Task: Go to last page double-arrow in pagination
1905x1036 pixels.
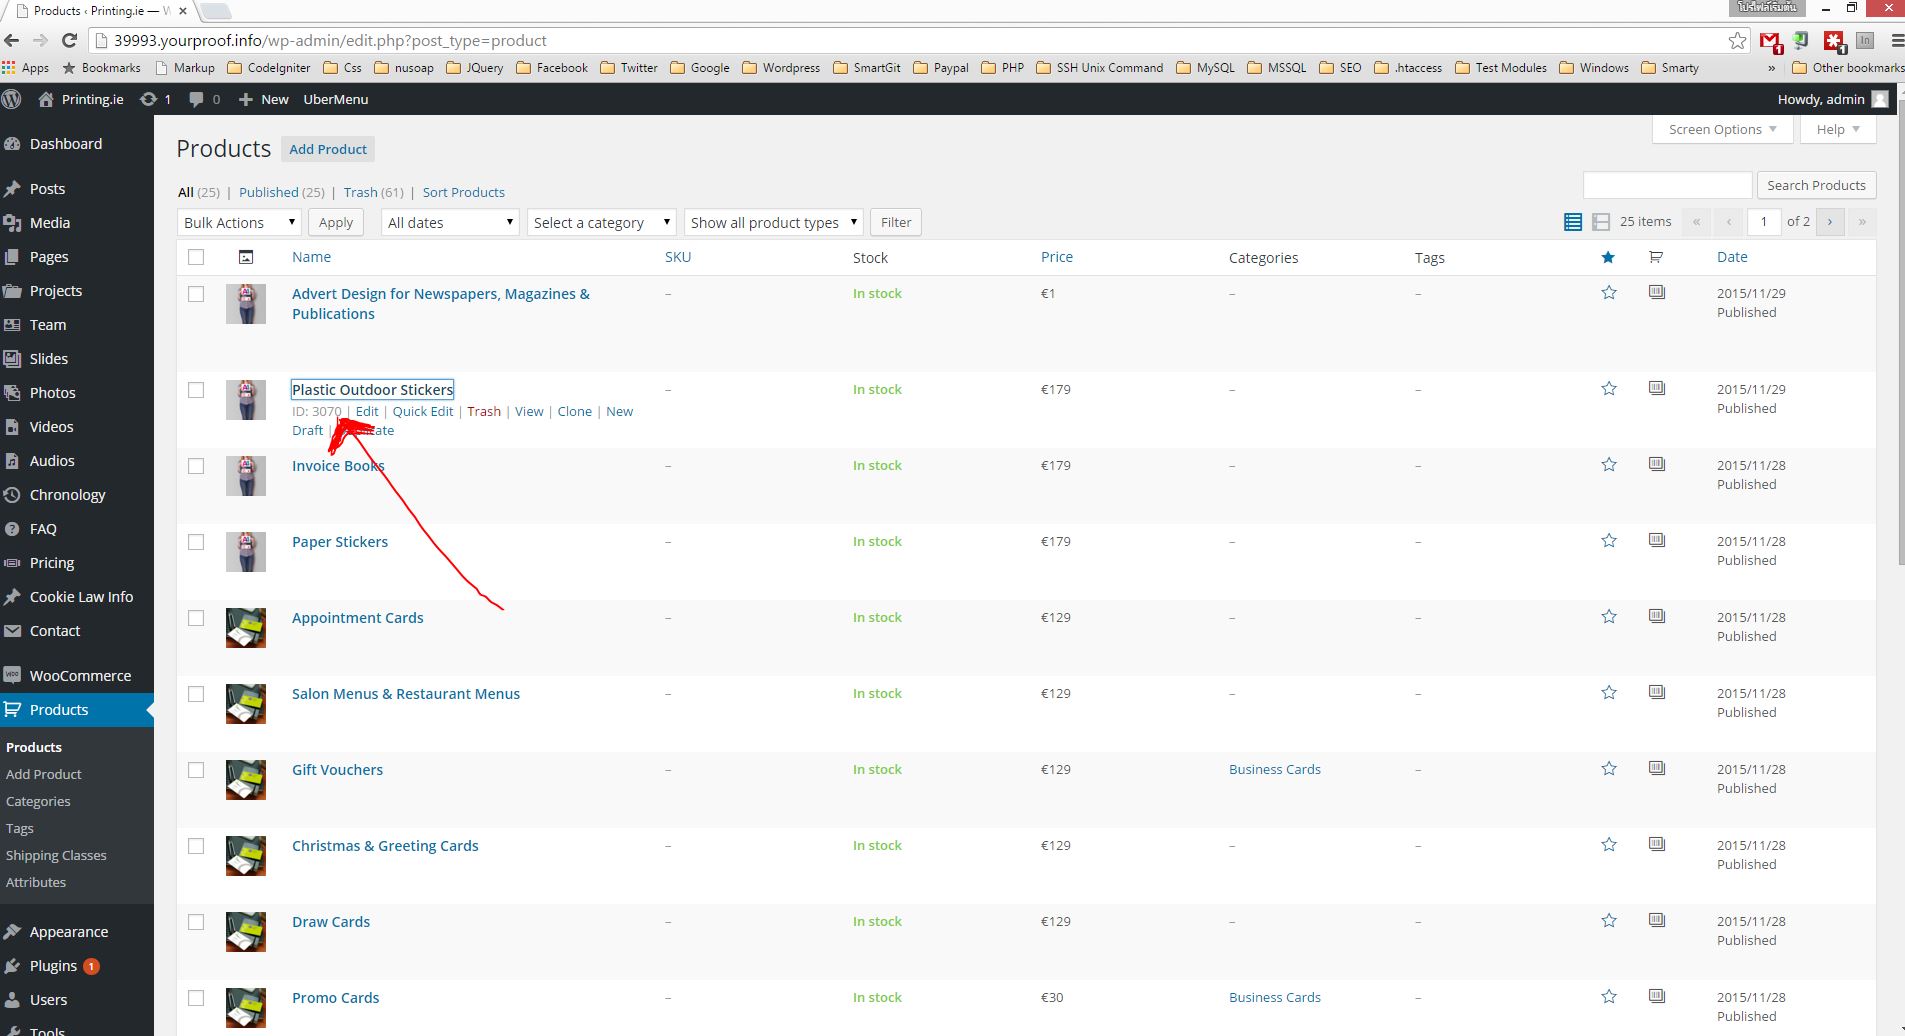Action: 1862,222
